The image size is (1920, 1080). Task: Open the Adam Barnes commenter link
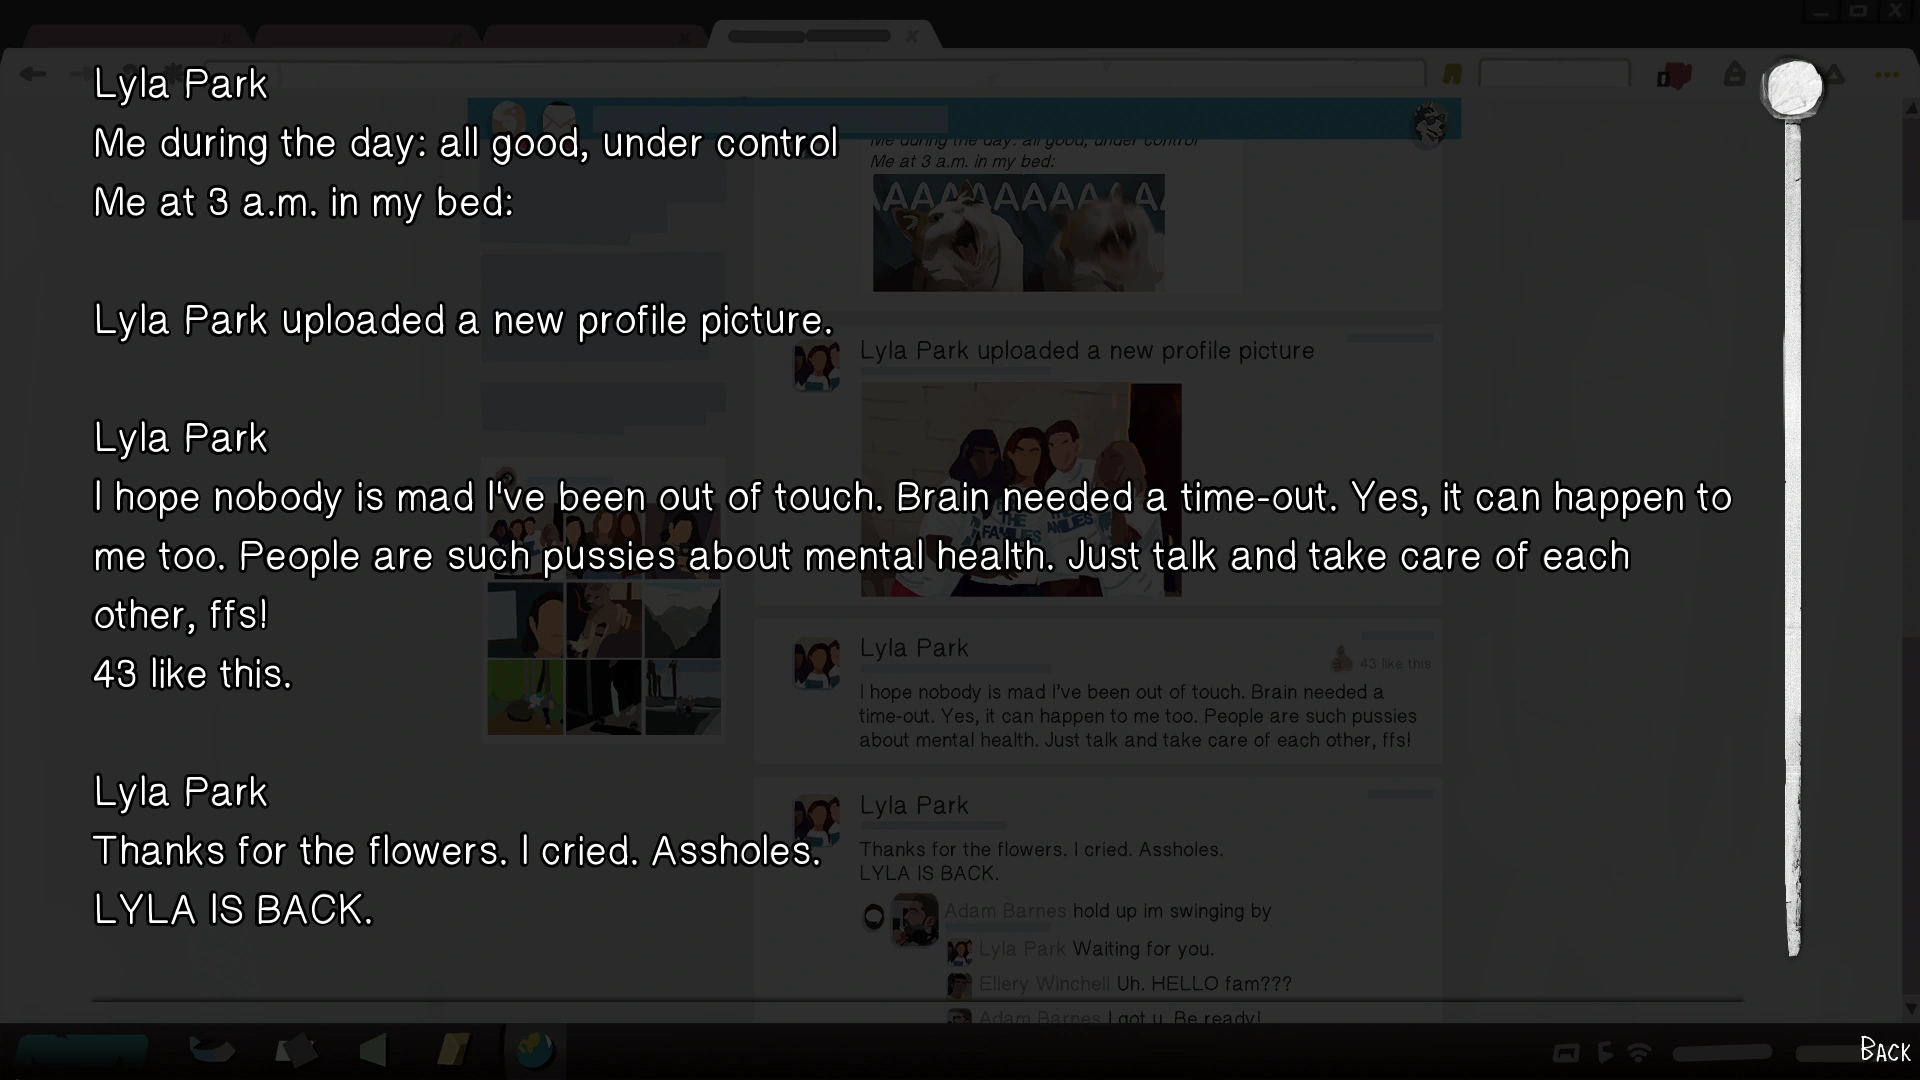coord(1005,911)
